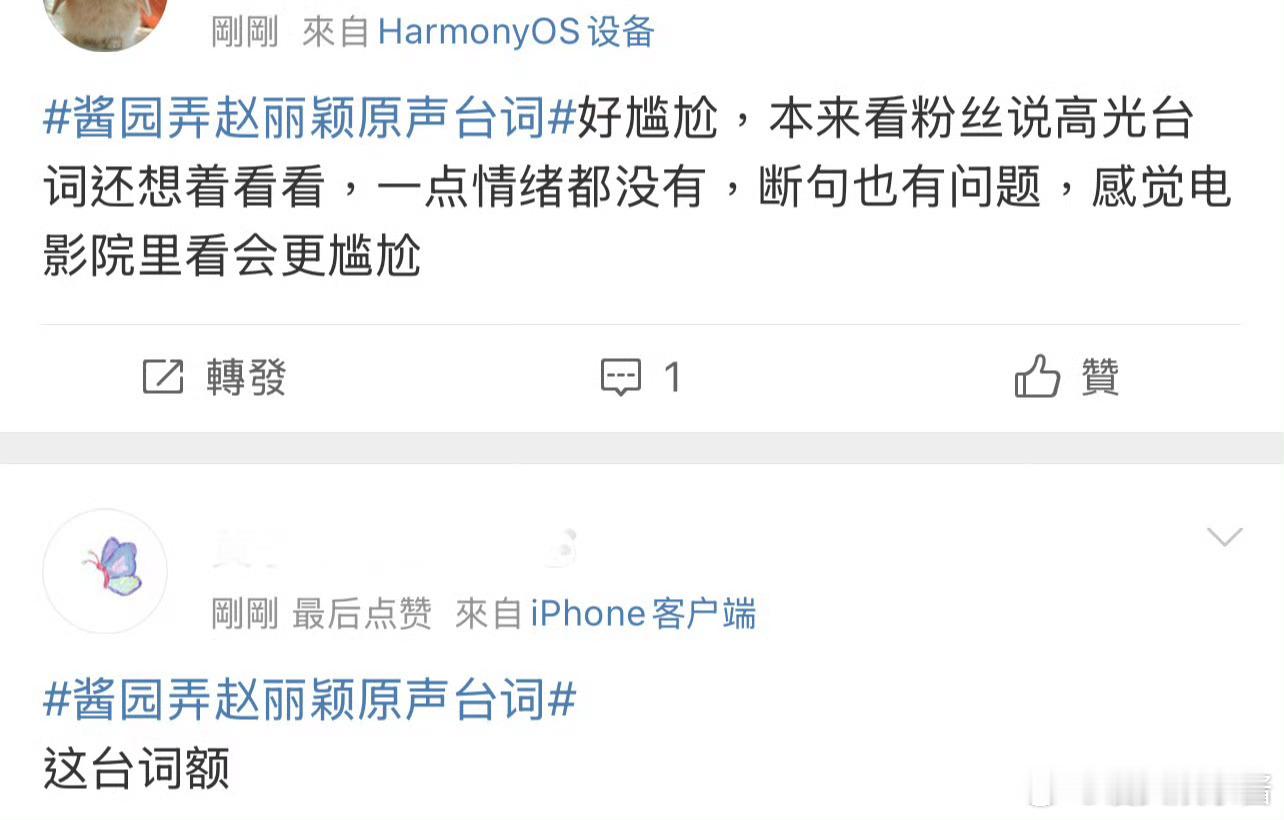1284x820 pixels.
Task: Tap the "剛剛" timestamp on the second post
Action: click(x=245, y=613)
